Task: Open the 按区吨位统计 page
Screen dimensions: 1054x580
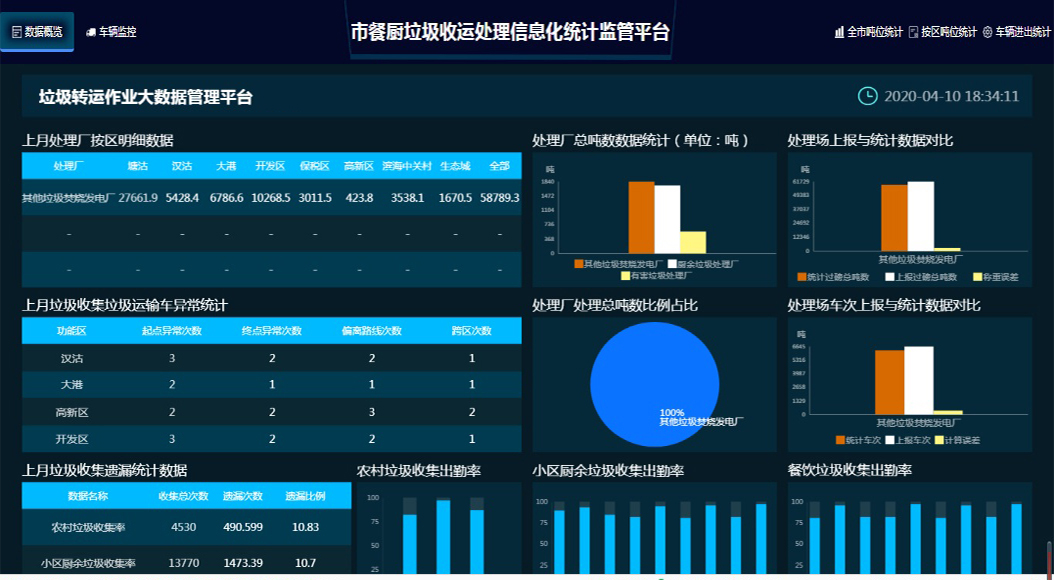Action: (942, 32)
